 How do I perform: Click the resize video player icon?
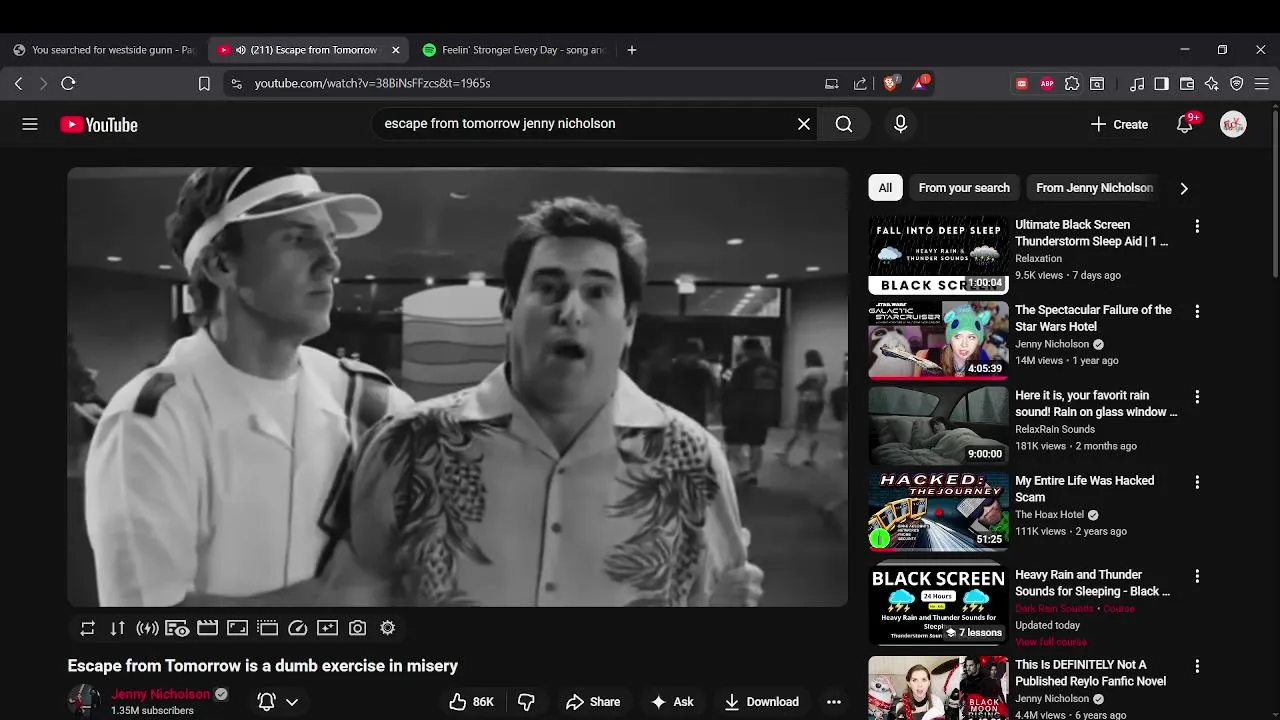coord(237,628)
